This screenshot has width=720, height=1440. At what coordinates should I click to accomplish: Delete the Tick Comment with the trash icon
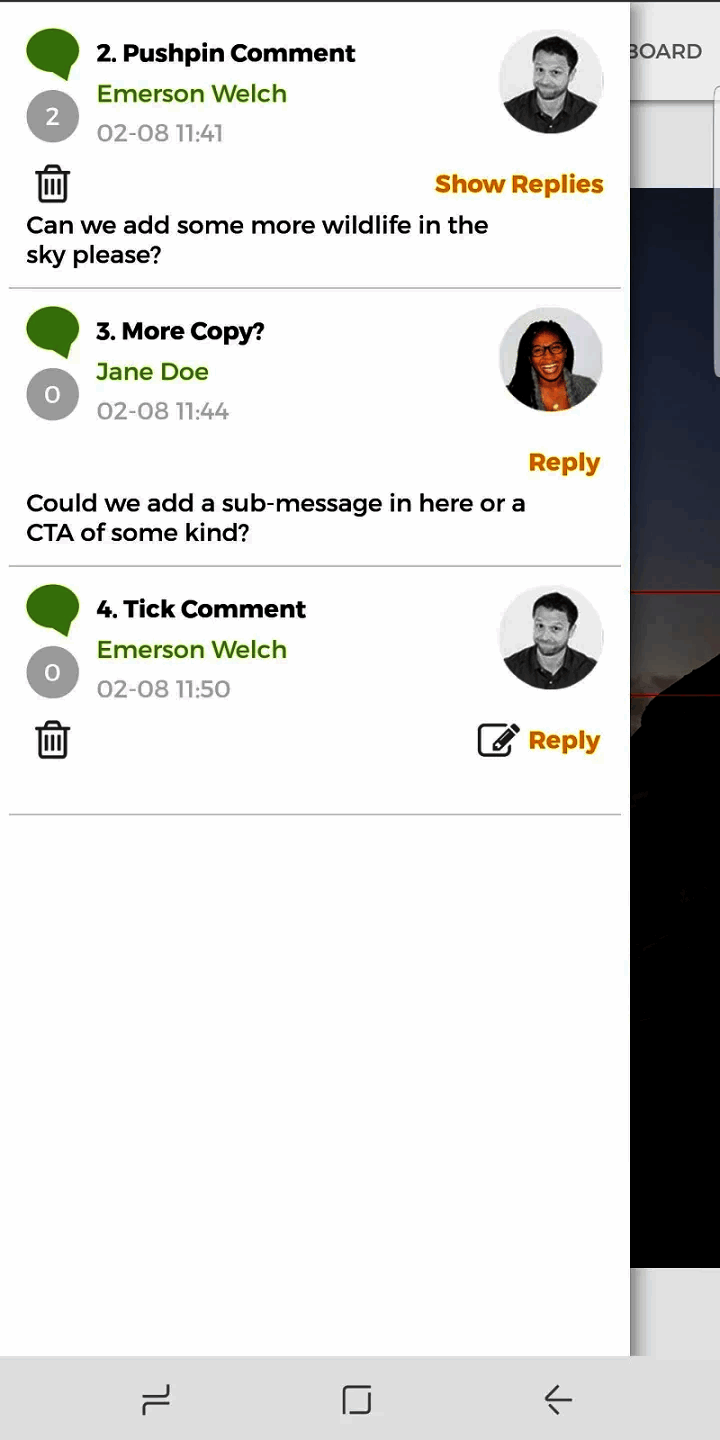tap(52, 740)
